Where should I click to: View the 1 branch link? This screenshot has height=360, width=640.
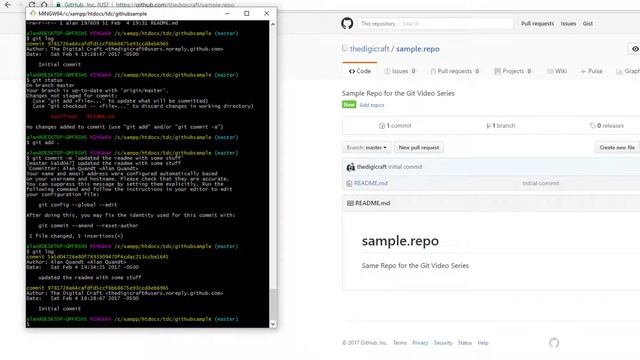coord(500,126)
